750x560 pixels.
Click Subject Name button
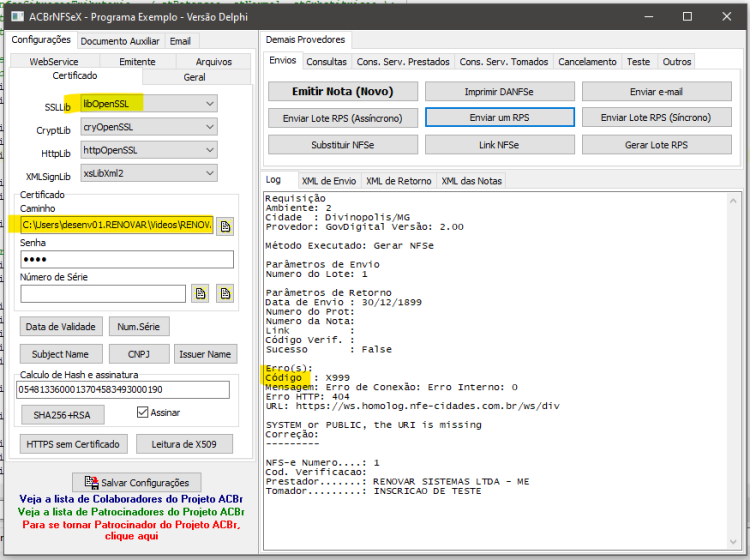point(61,354)
